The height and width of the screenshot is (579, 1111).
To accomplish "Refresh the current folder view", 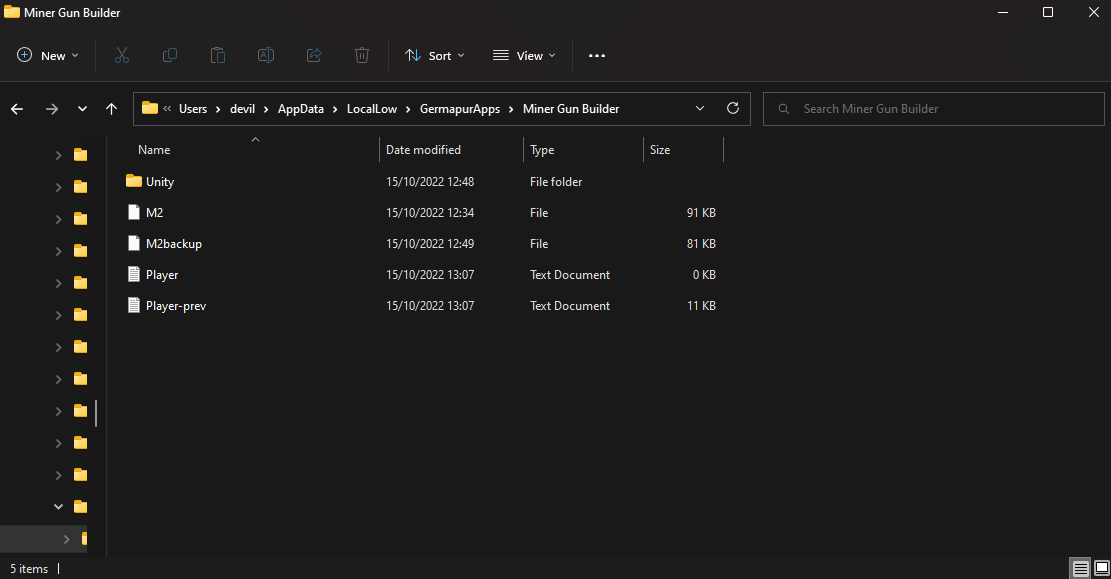I will pyautogui.click(x=732, y=109).
